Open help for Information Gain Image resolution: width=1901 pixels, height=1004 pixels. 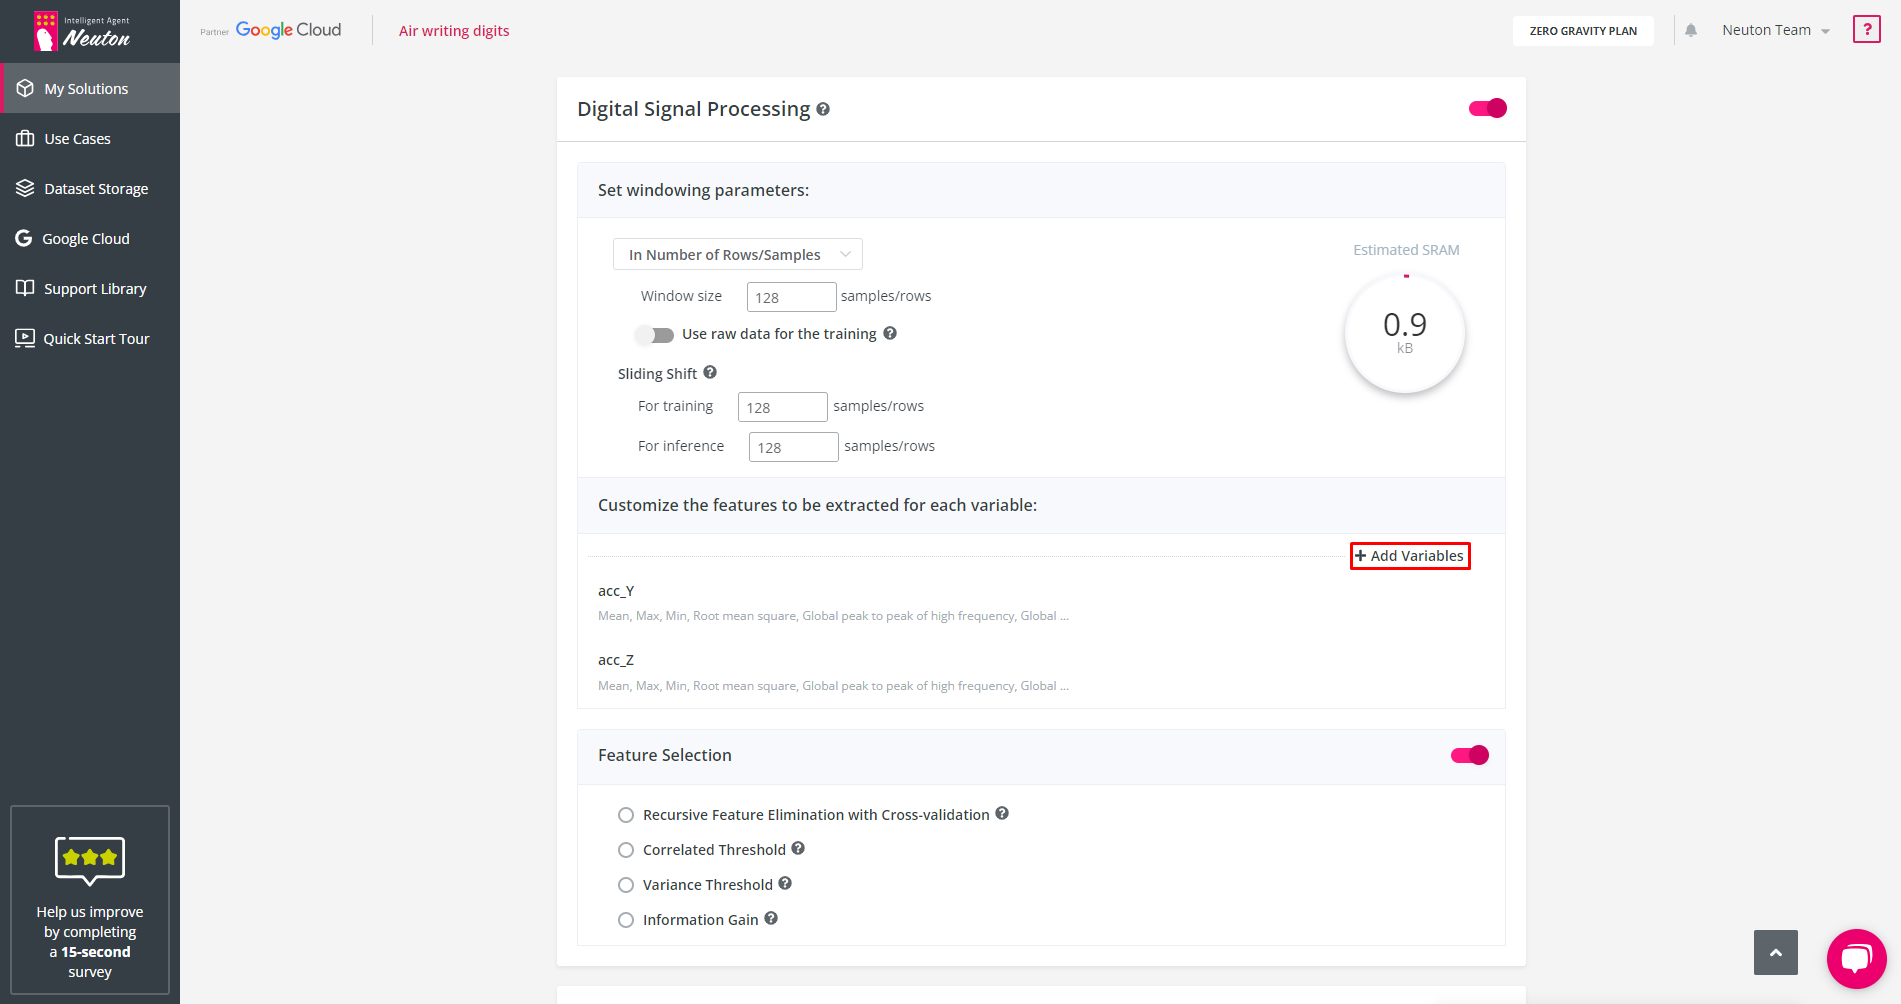(x=771, y=918)
